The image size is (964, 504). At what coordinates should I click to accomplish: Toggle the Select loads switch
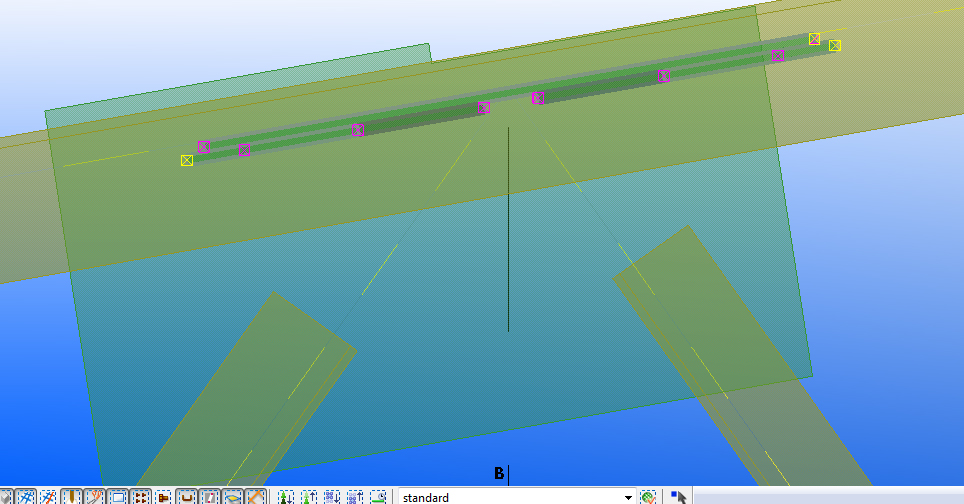click(x=210, y=497)
